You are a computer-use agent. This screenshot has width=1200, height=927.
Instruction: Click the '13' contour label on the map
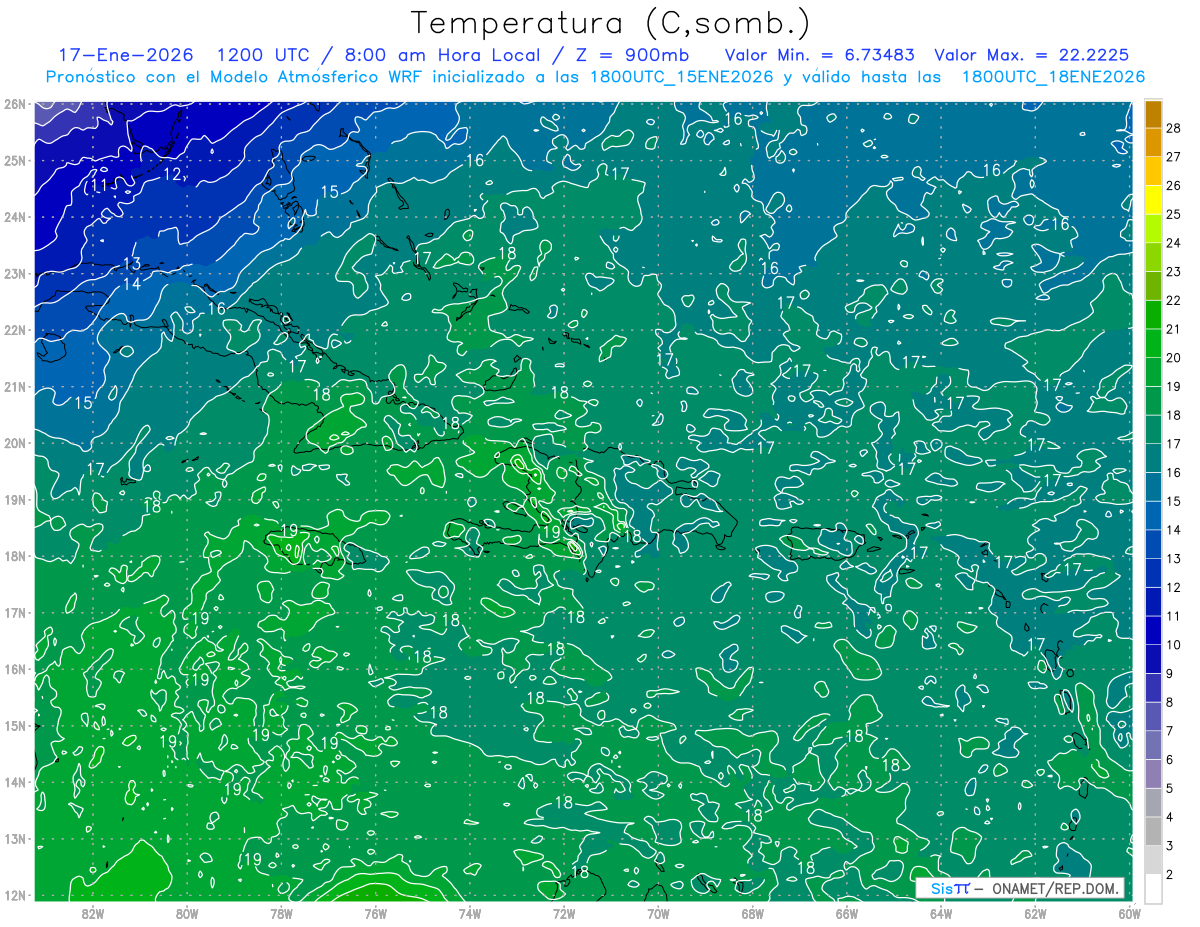point(132,264)
